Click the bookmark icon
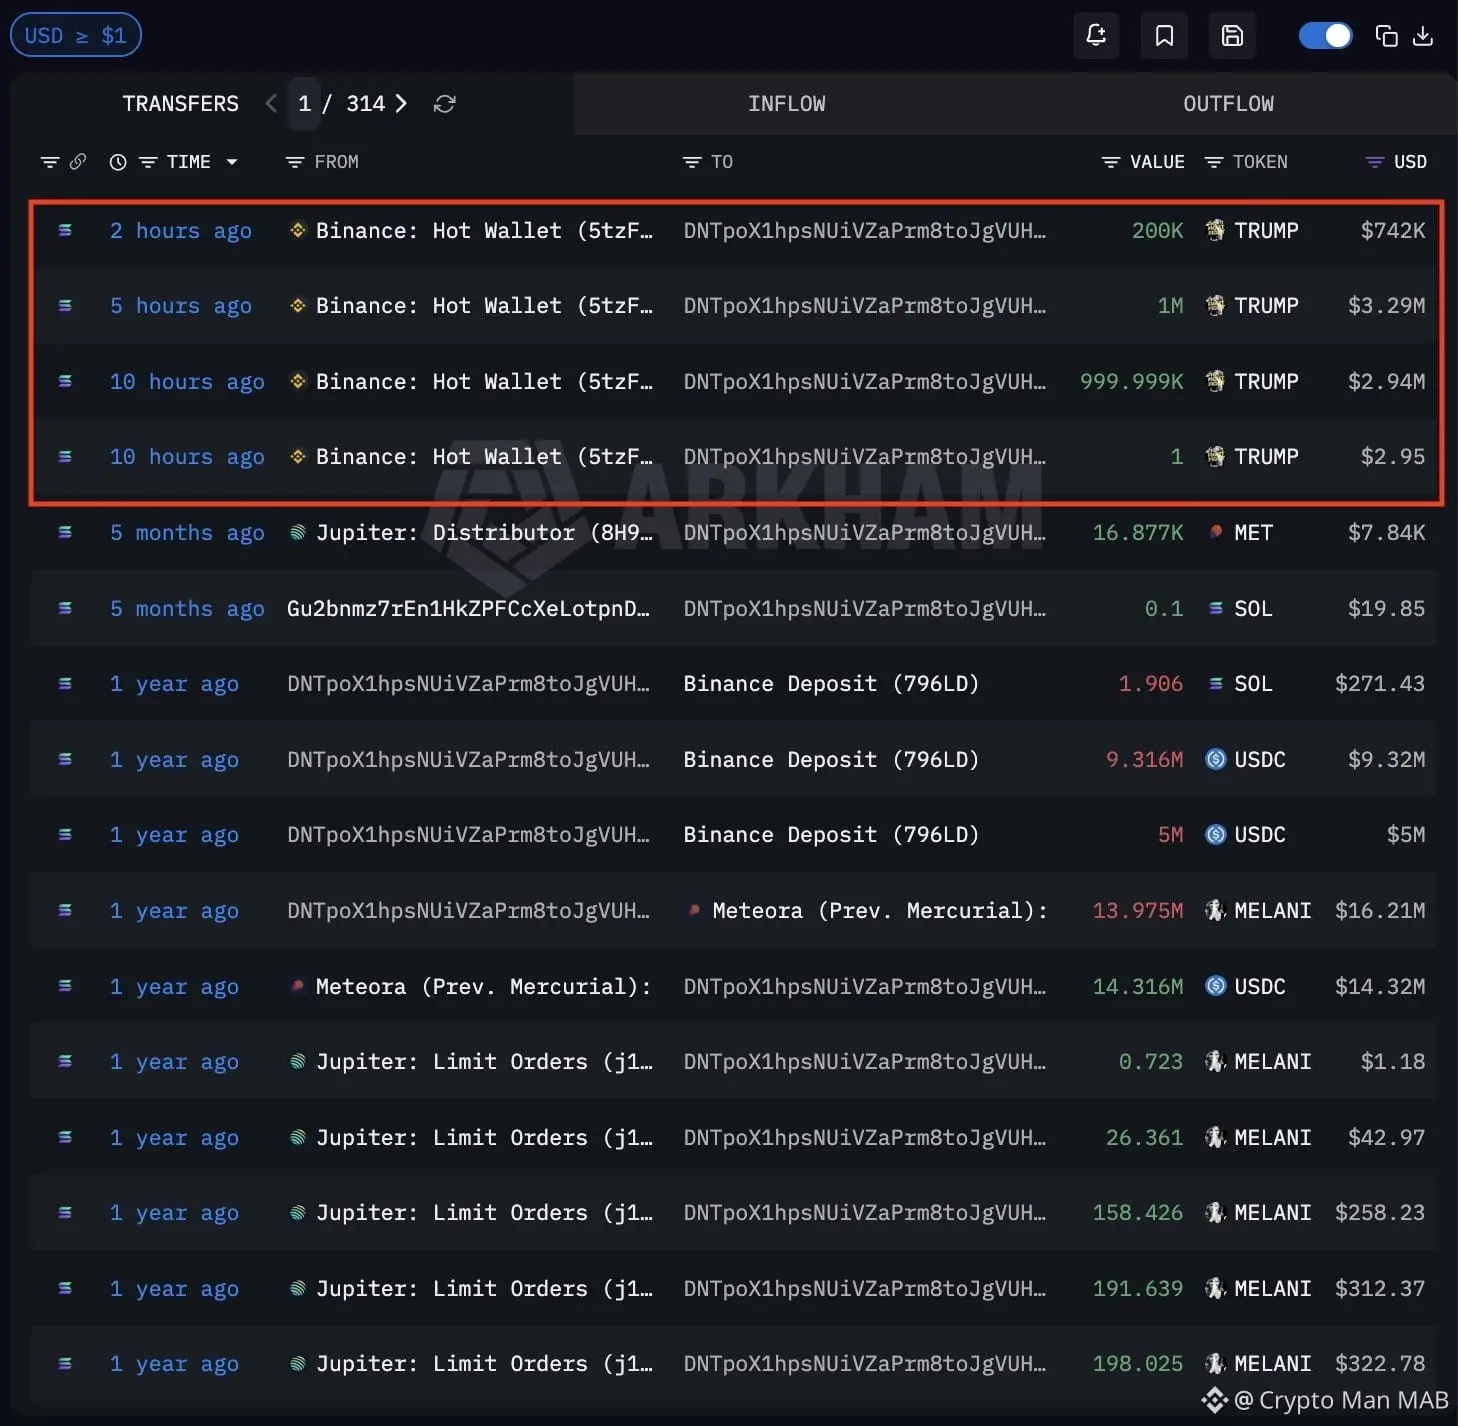 pyautogui.click(x=1164, y=36)
